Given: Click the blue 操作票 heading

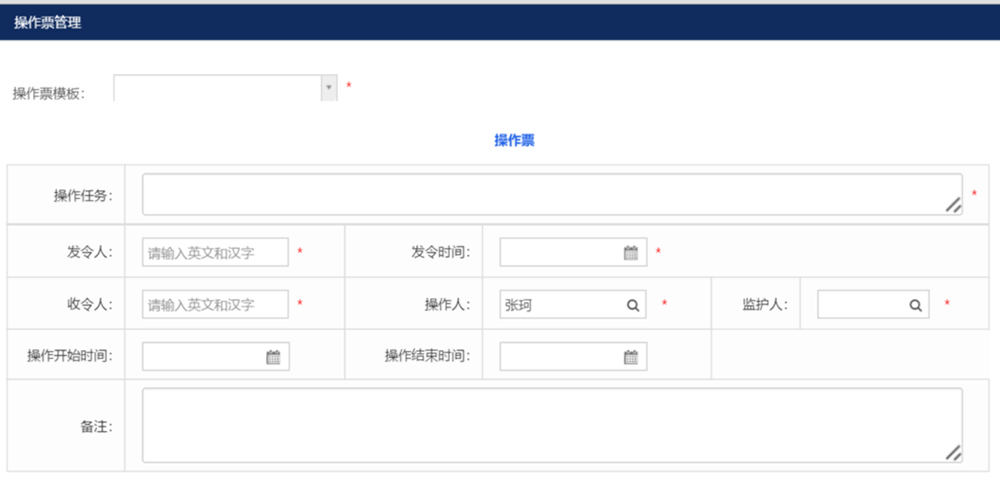Looking at the screenshot, I should point(514,141).
